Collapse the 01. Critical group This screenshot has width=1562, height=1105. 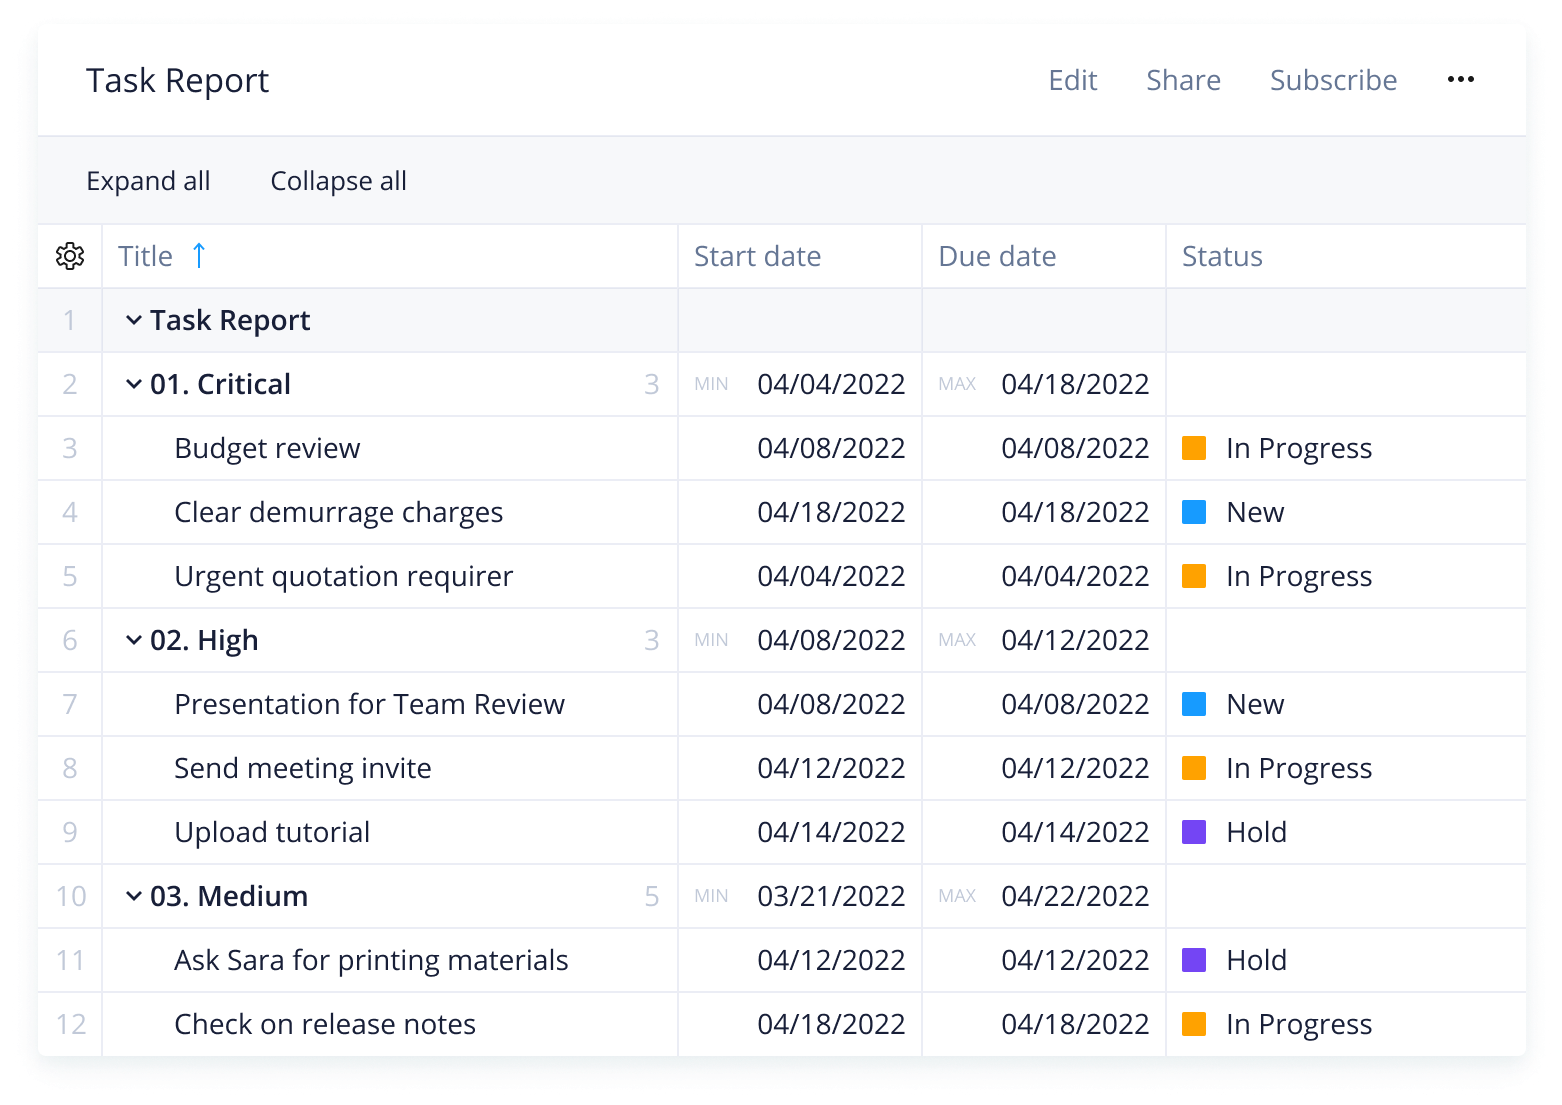(x=134, y=384)
